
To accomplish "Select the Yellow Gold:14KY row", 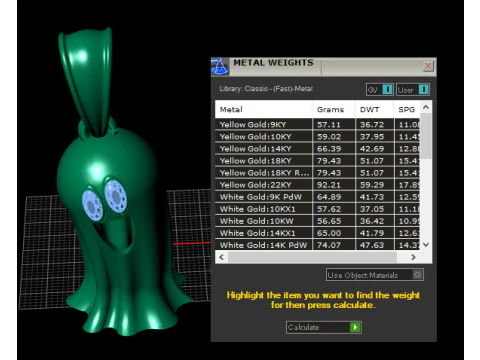I will point(317,148).
